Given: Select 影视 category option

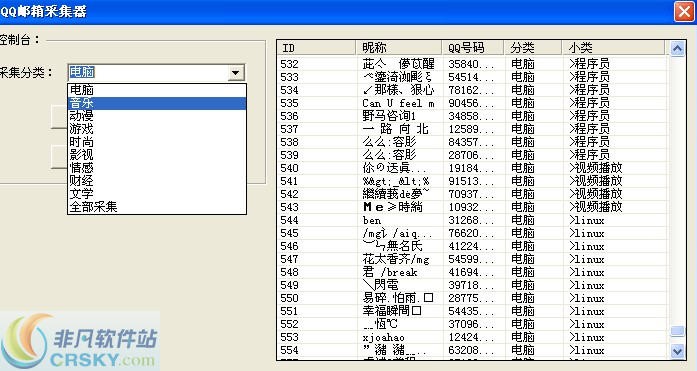Looking at the screenshot, I should click(157, 155).
